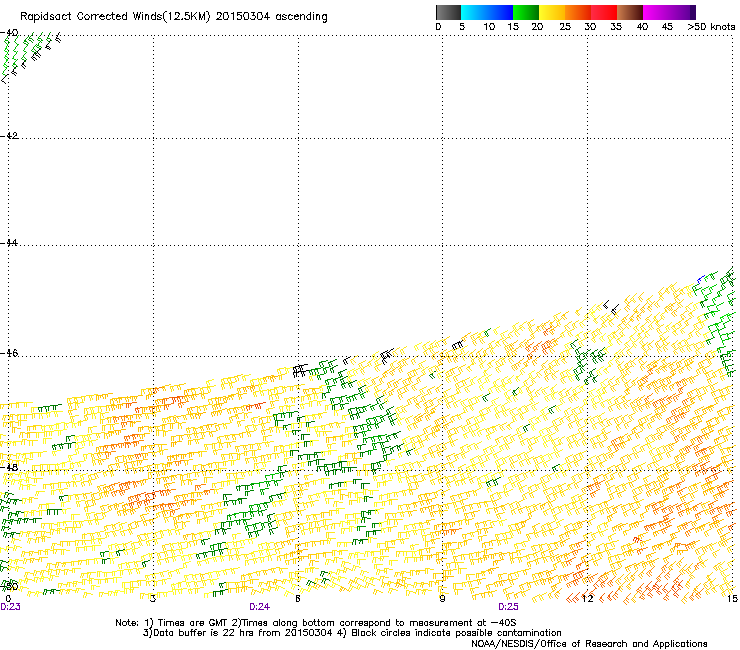Click the '35' legend scale label

(x=616, y=27)
